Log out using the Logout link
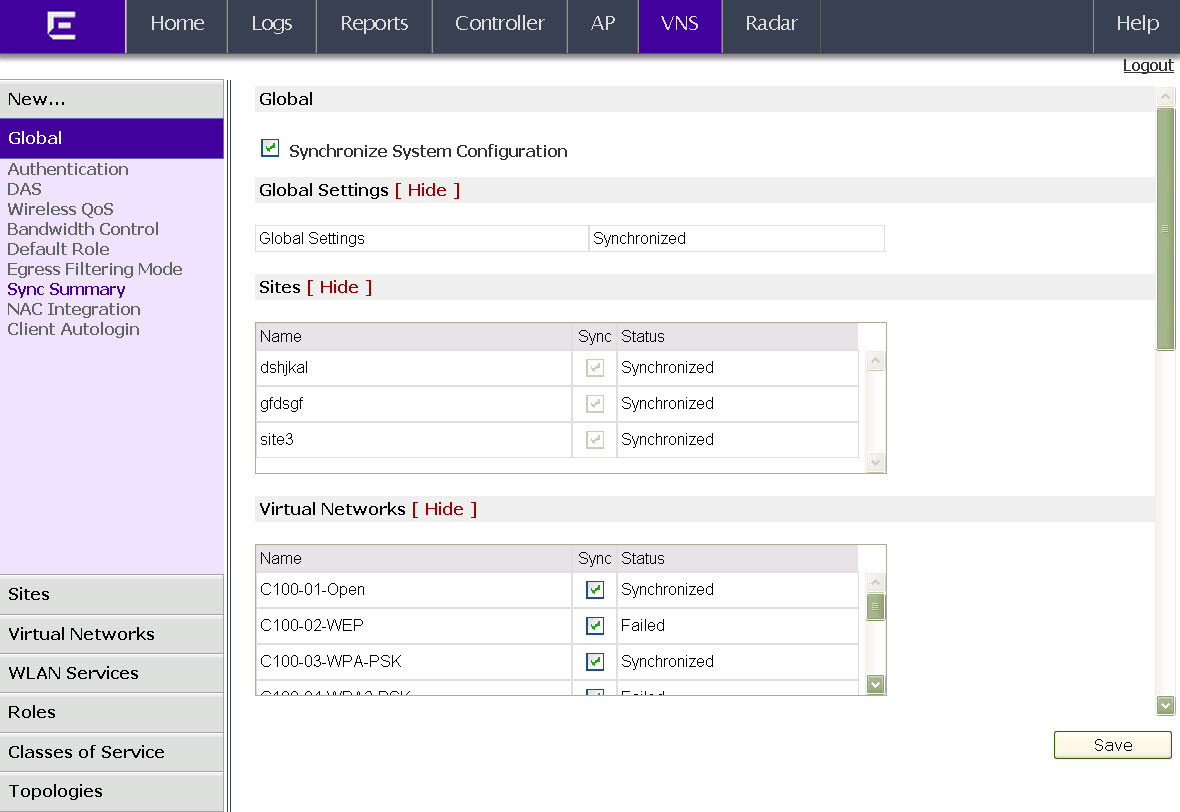The height and width of the screenshot is (812, 1180). pyautogui.click(x=1148, y=66)
